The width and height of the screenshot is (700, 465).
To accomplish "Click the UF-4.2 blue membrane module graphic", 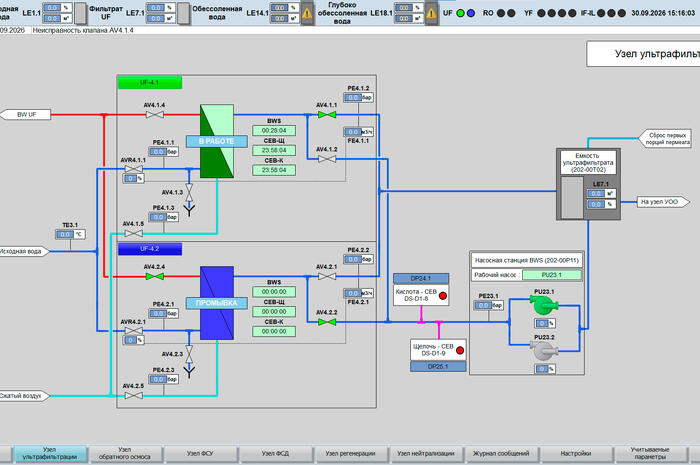I will pyautogui.click(x=217, y=303).
